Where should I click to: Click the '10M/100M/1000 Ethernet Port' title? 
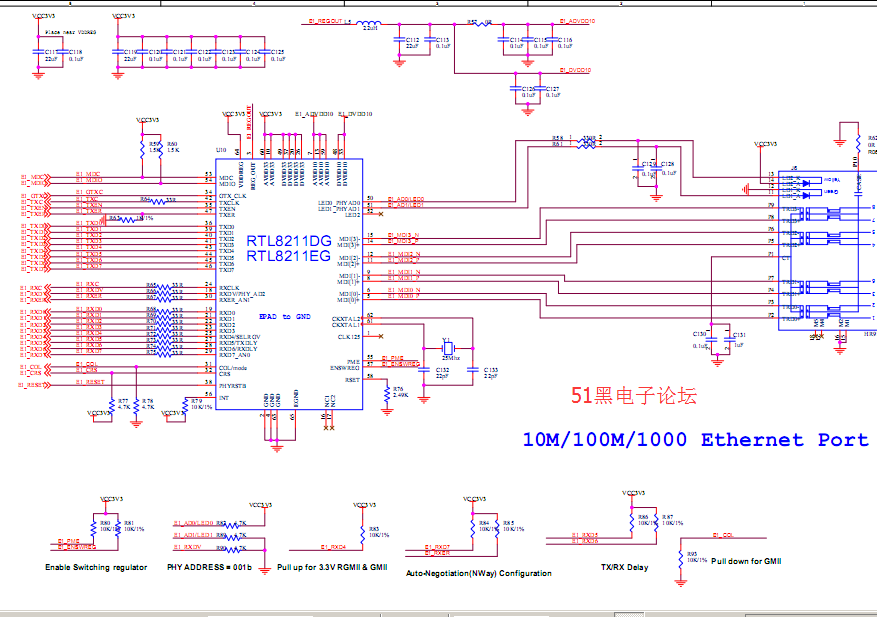coord(696,440)
